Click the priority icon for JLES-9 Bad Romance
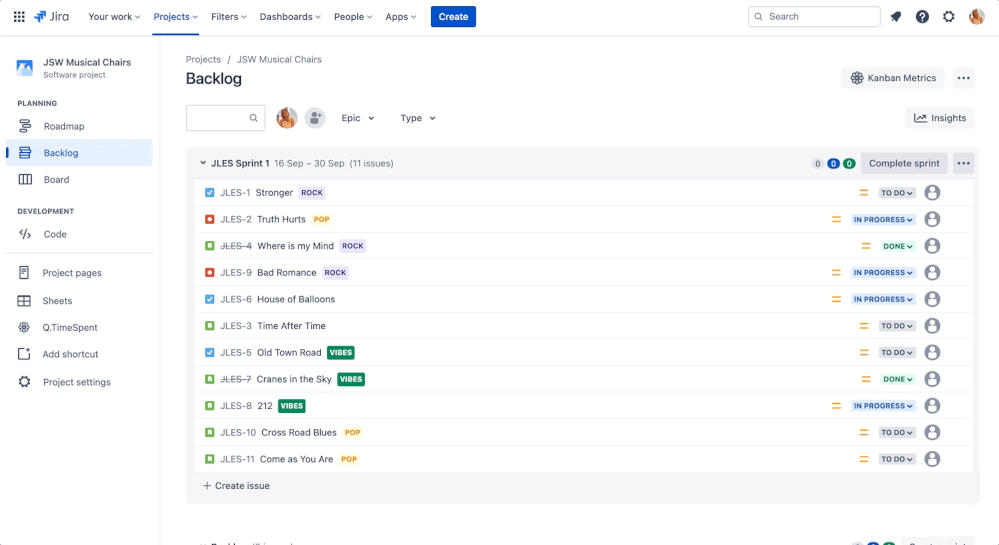 [x=837, y=273]
